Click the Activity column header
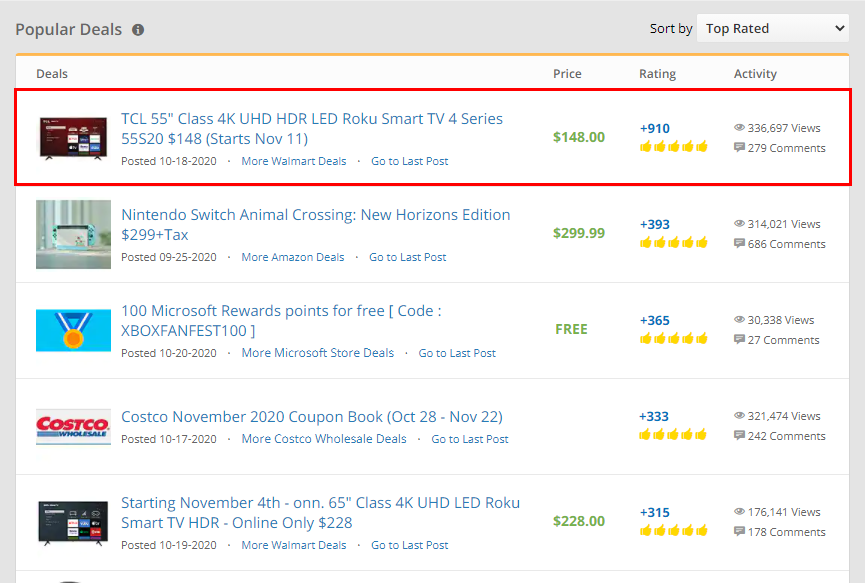 click(x=755, y=74)
